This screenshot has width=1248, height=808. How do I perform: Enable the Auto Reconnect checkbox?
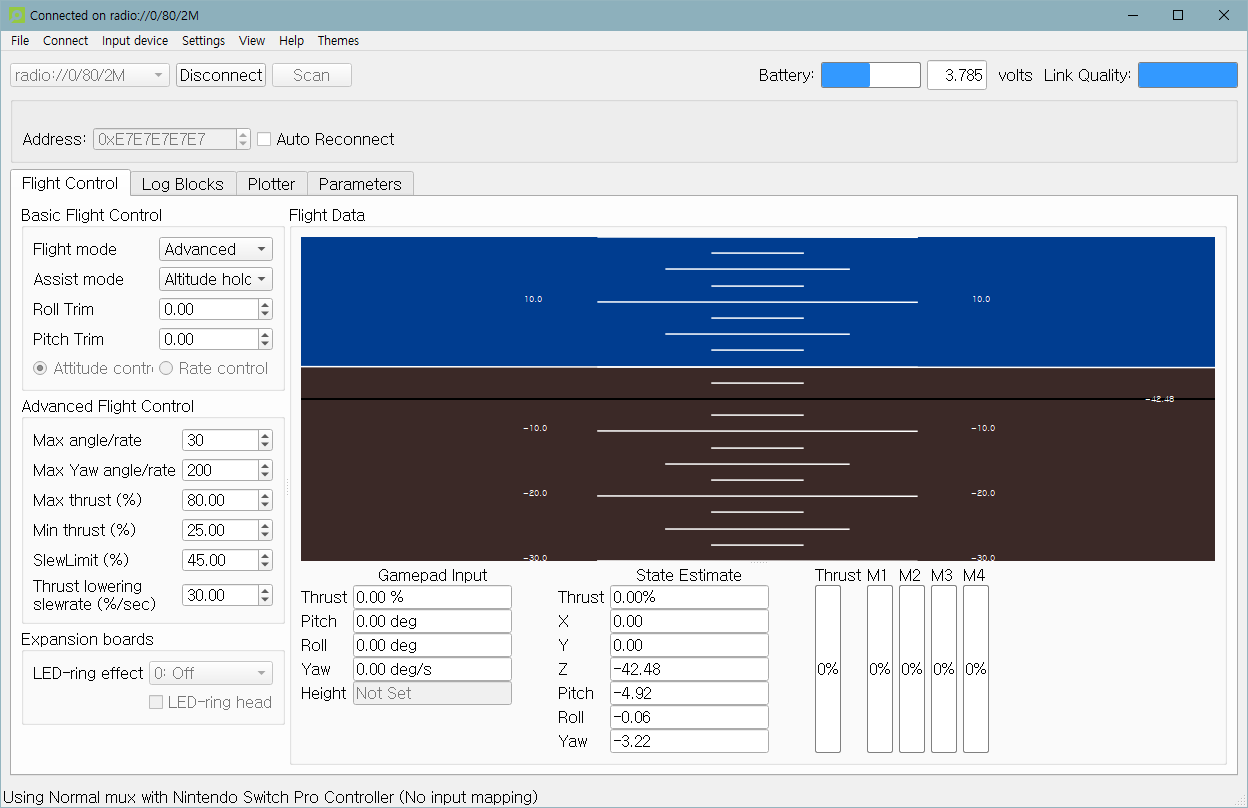[x=264, y=139]
